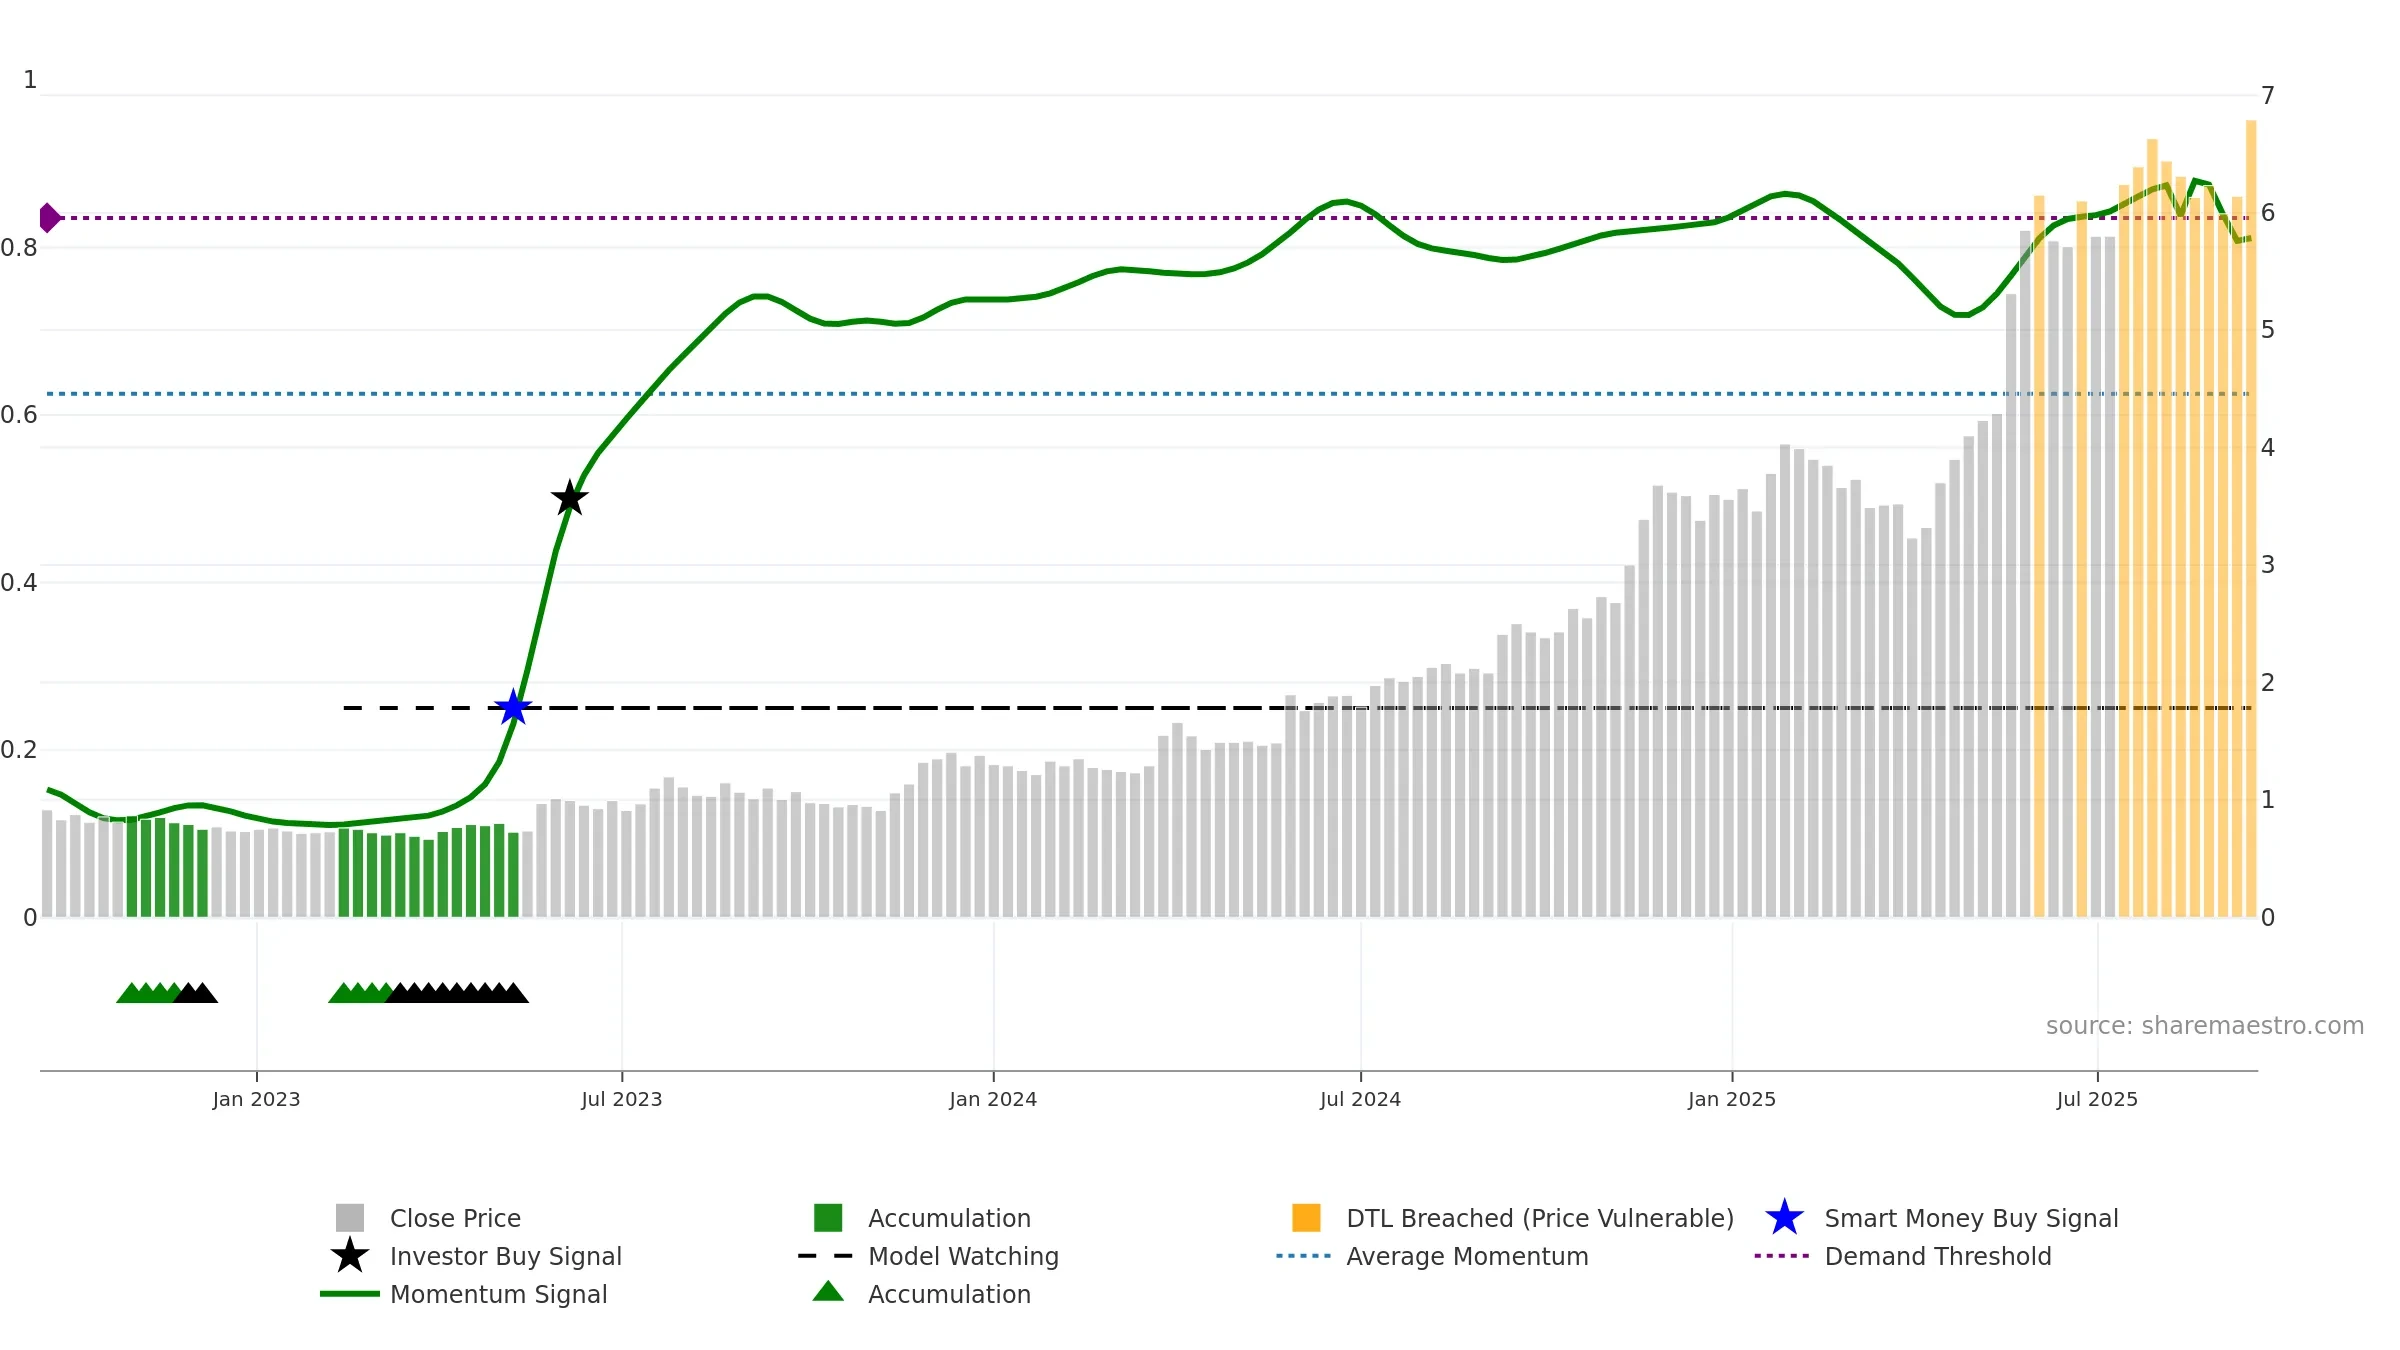Click the Close Price legend label
This screenshot has height=1350, width=2400.
click(455, 1218)
